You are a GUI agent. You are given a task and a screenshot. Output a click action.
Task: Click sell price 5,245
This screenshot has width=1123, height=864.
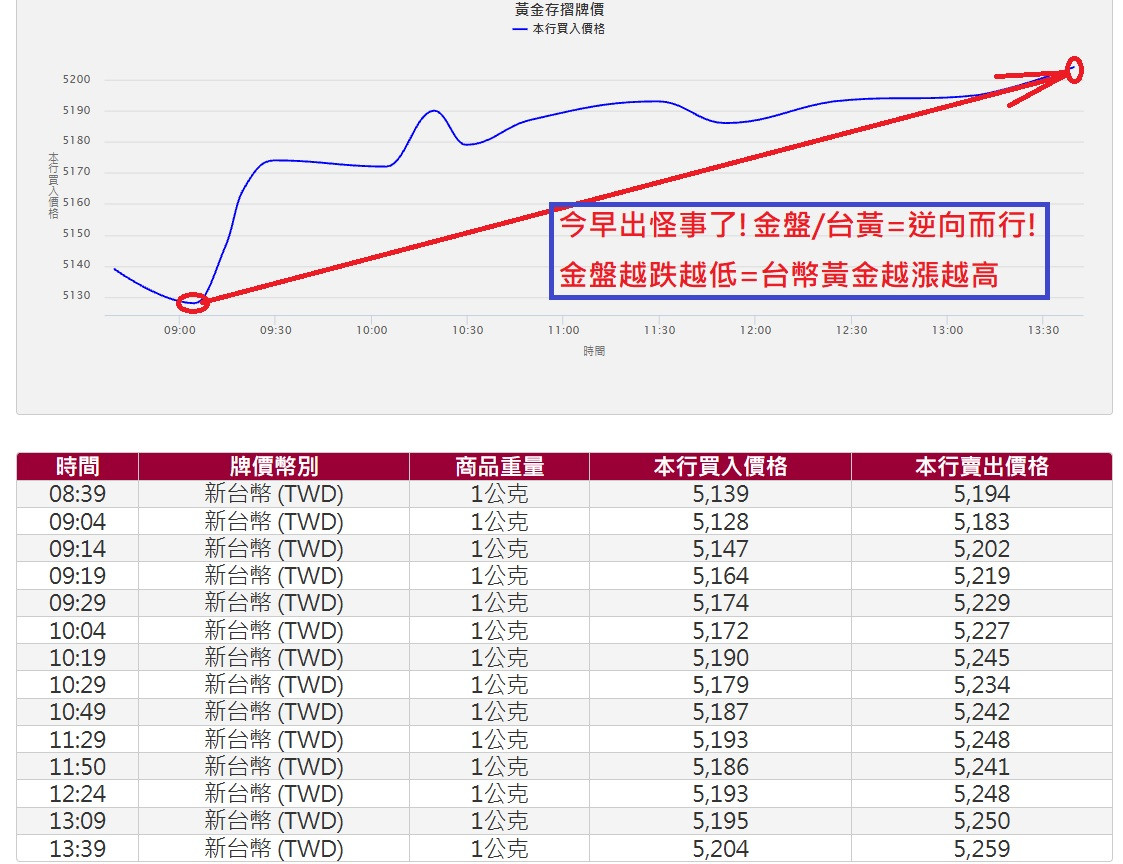pyautogui.click(x=982, y=658)
